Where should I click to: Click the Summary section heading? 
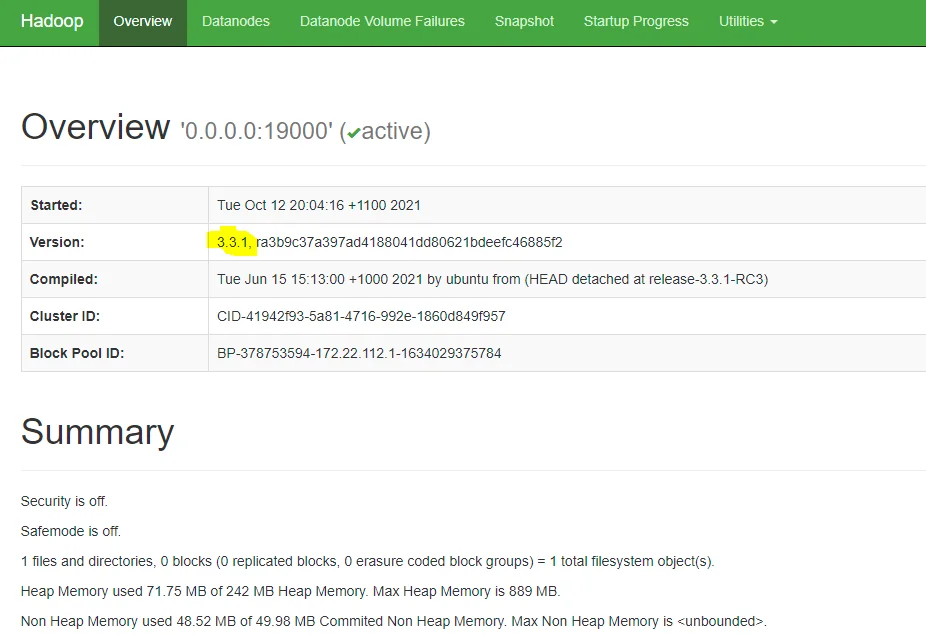(x=97, y=432)
